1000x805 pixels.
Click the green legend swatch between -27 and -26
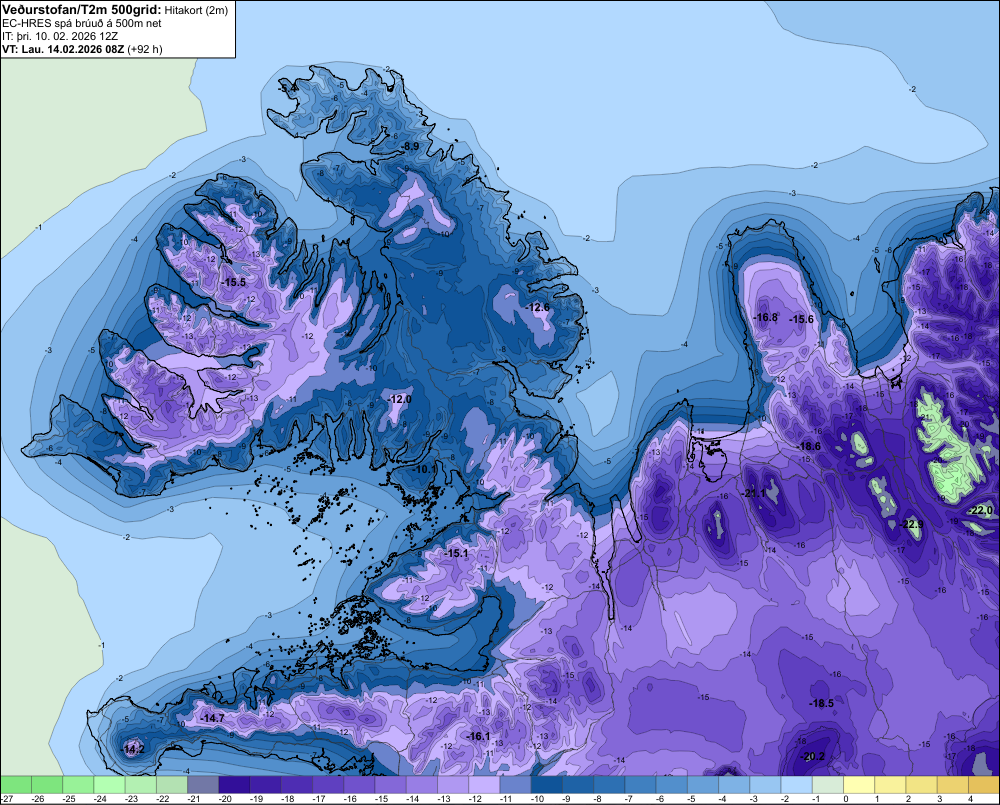click(x=16, y=784)
